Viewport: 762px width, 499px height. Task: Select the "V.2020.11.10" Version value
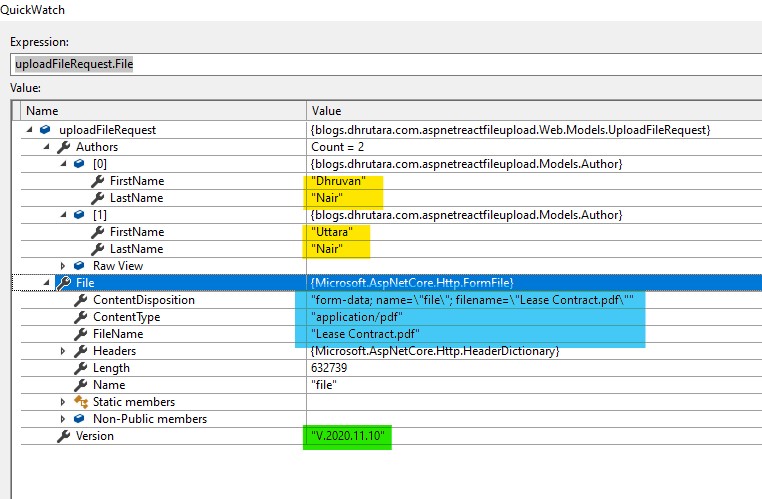point(348,437)
